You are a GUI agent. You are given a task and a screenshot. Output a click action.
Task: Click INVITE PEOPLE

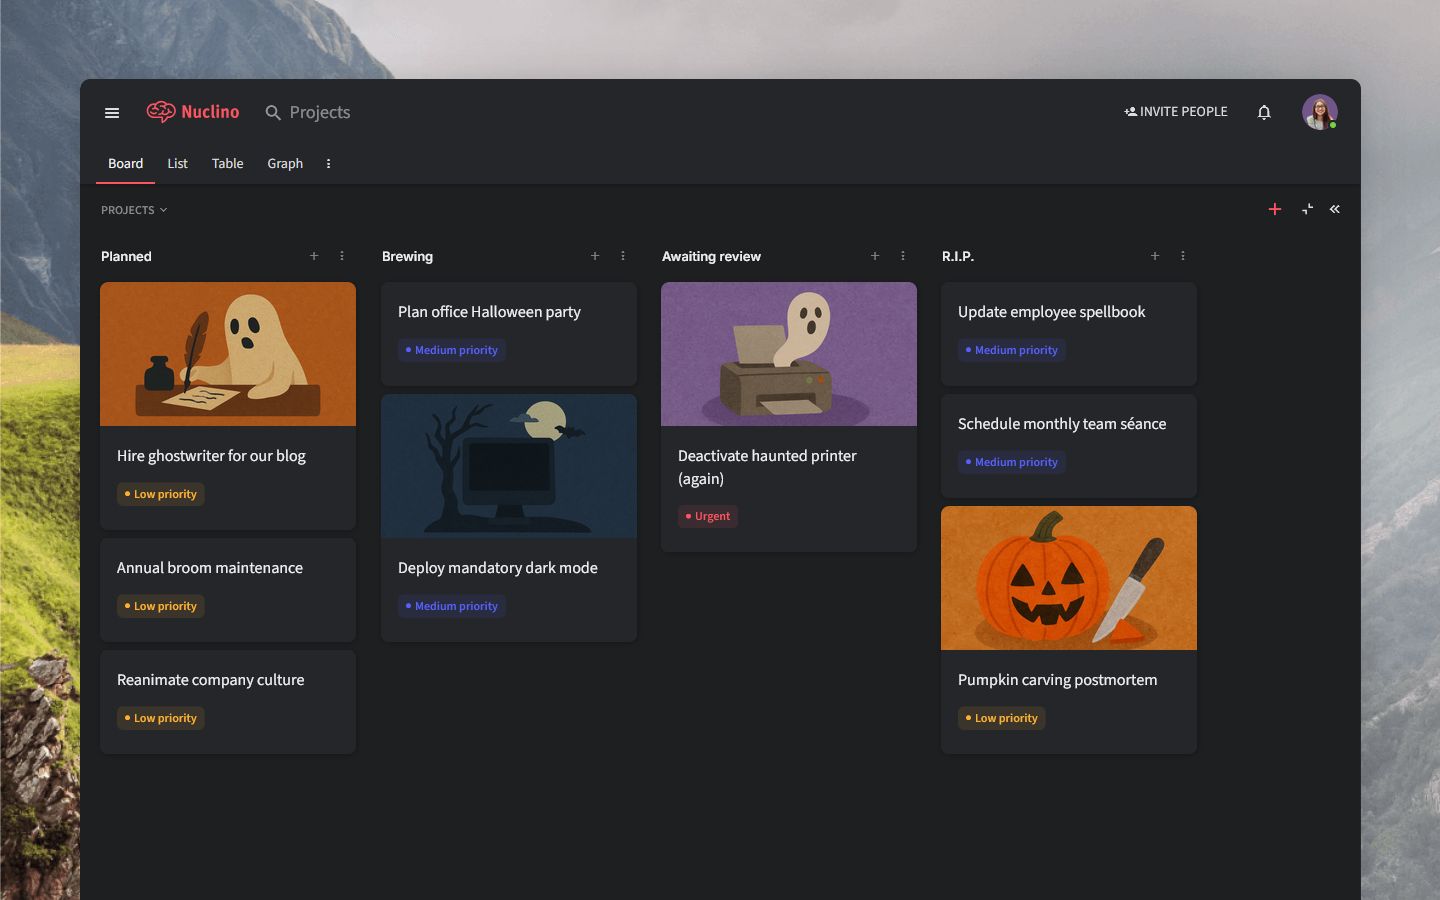(1175, 111)
